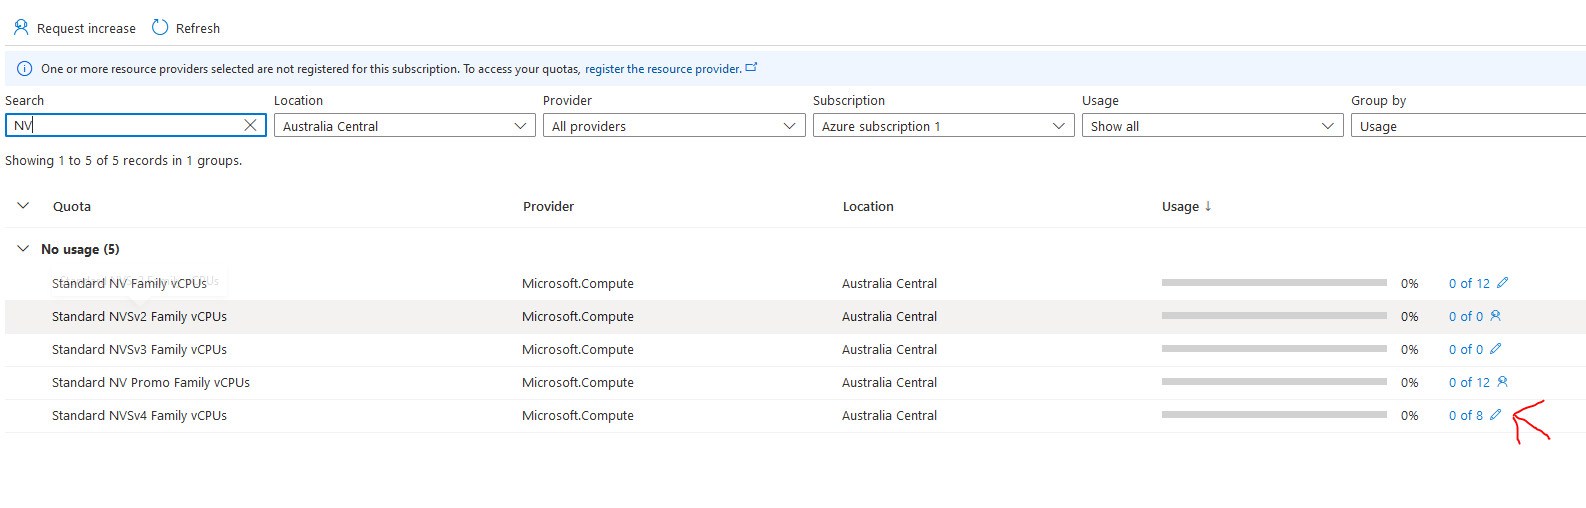Click the usage bar in the NV Promo Family row
This screenshot has height=508, width=1586.
(x=1274, y=382)
